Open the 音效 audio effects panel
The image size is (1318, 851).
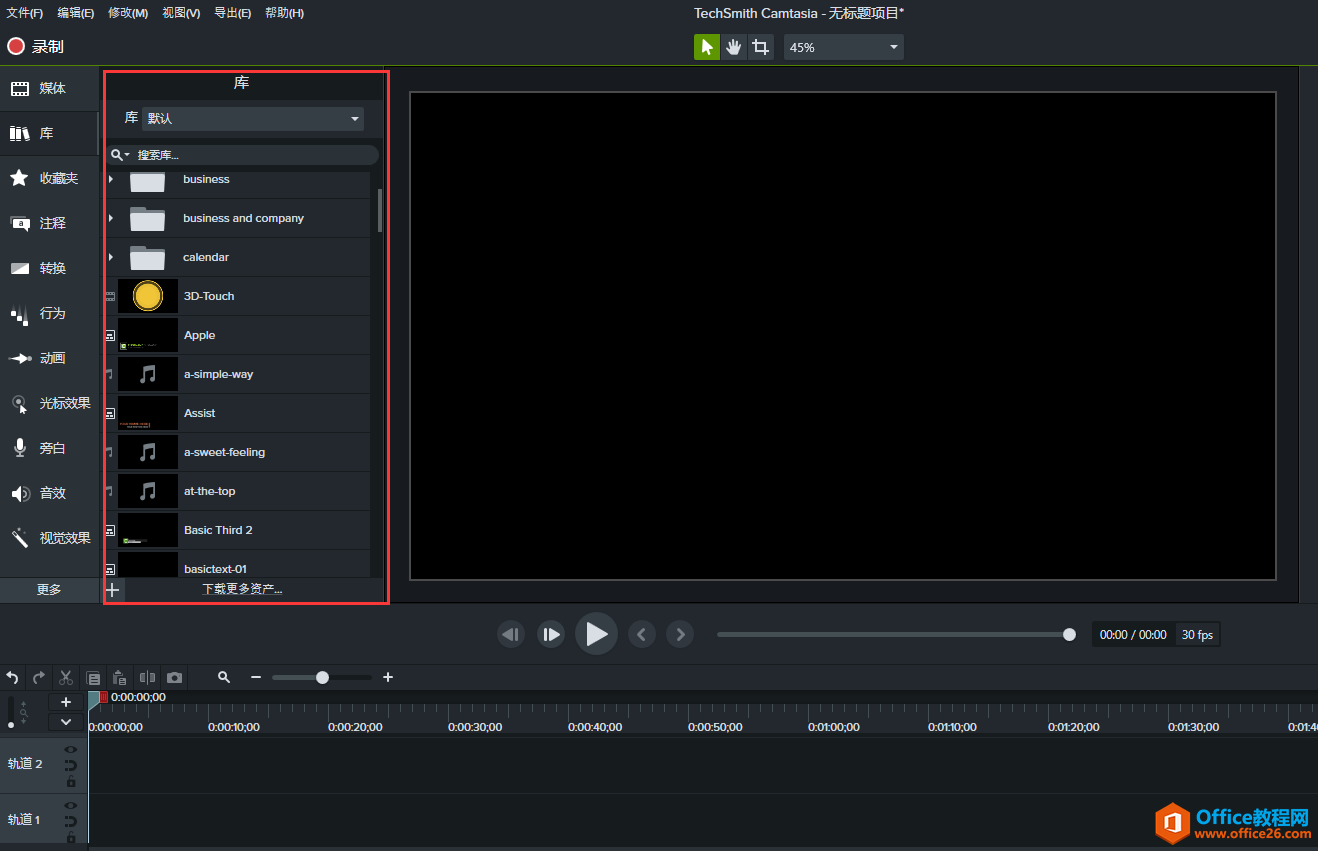tap(48, 494)
